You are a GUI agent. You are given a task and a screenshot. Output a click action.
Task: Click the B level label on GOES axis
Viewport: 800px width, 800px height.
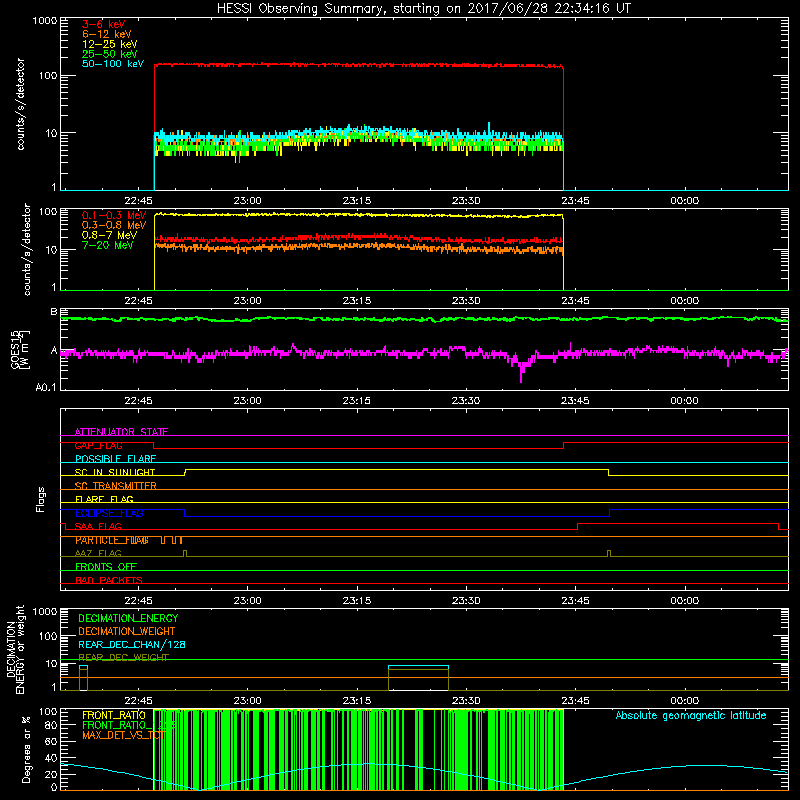click(54, 311)
